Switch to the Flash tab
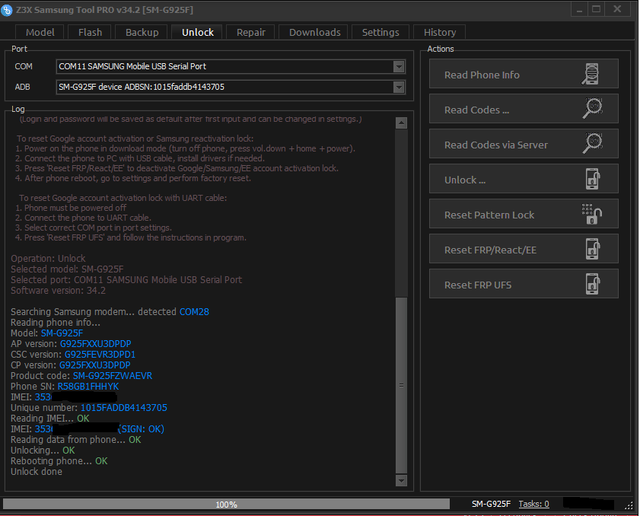 pyautogui.click(x=90, y=32)
